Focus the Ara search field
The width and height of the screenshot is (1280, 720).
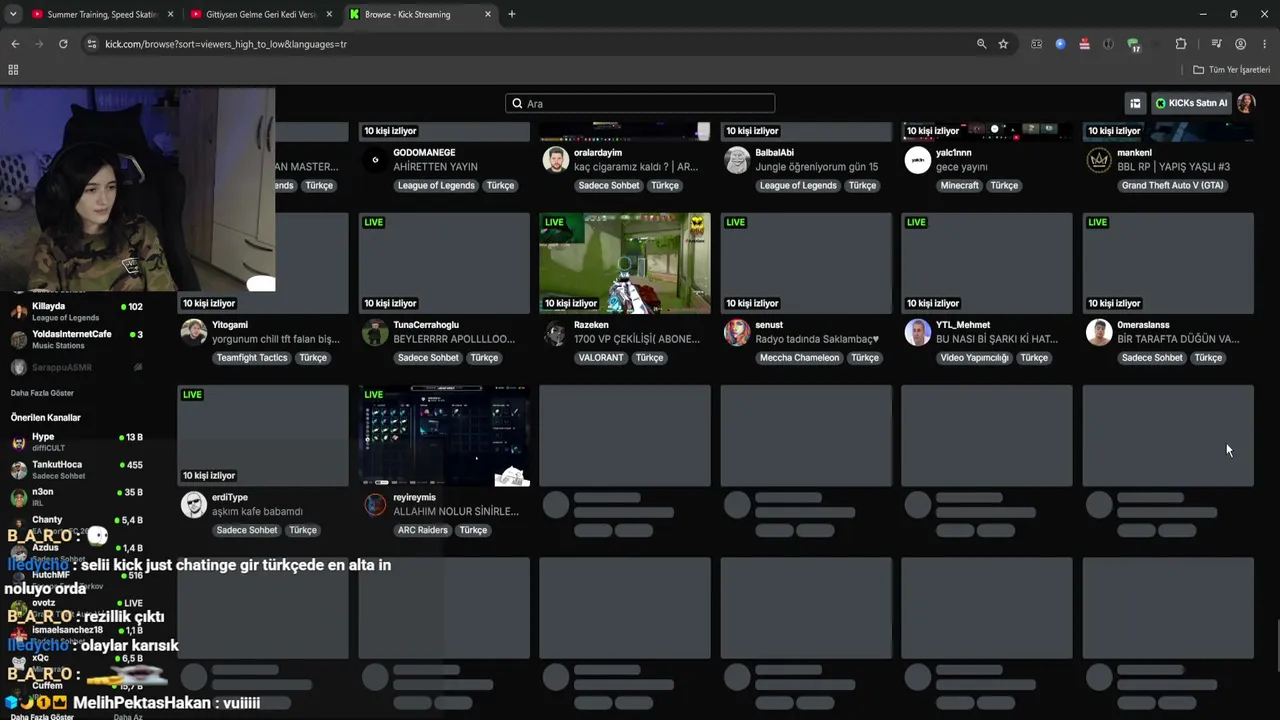coord(640,103)
